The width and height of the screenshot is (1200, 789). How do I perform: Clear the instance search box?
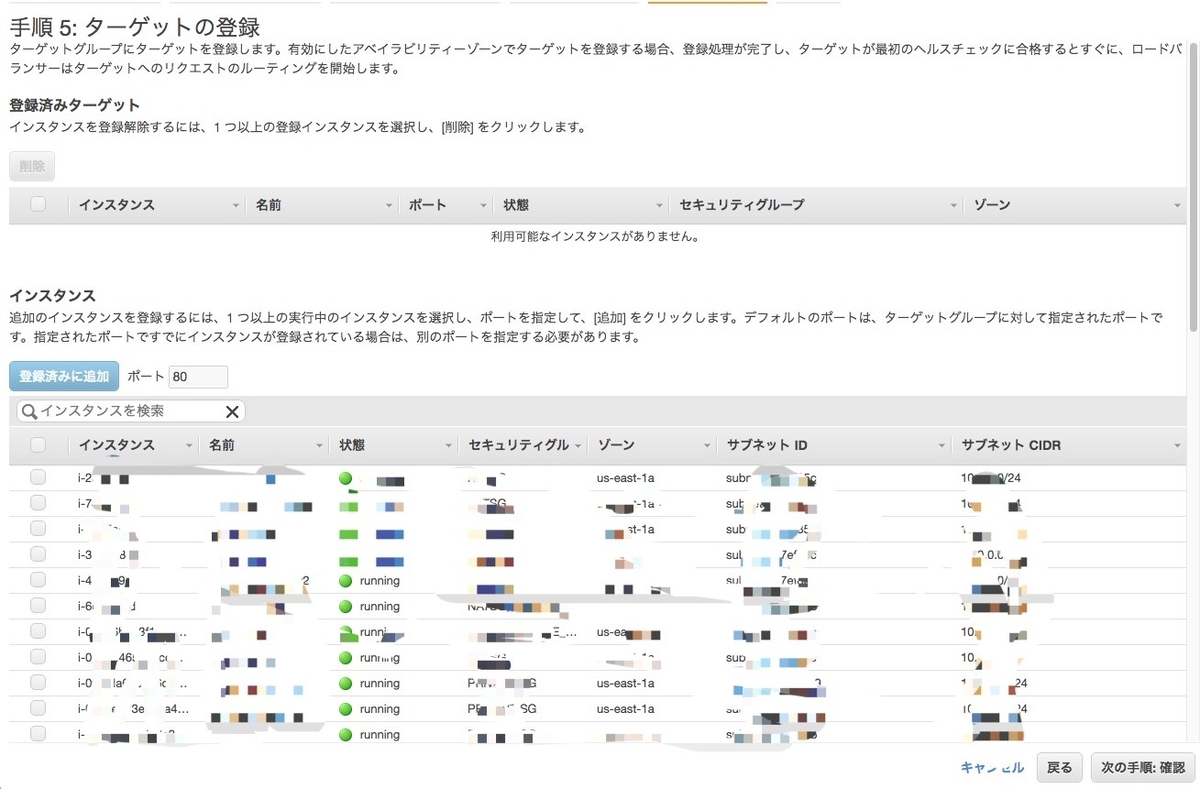pos(232,410)
